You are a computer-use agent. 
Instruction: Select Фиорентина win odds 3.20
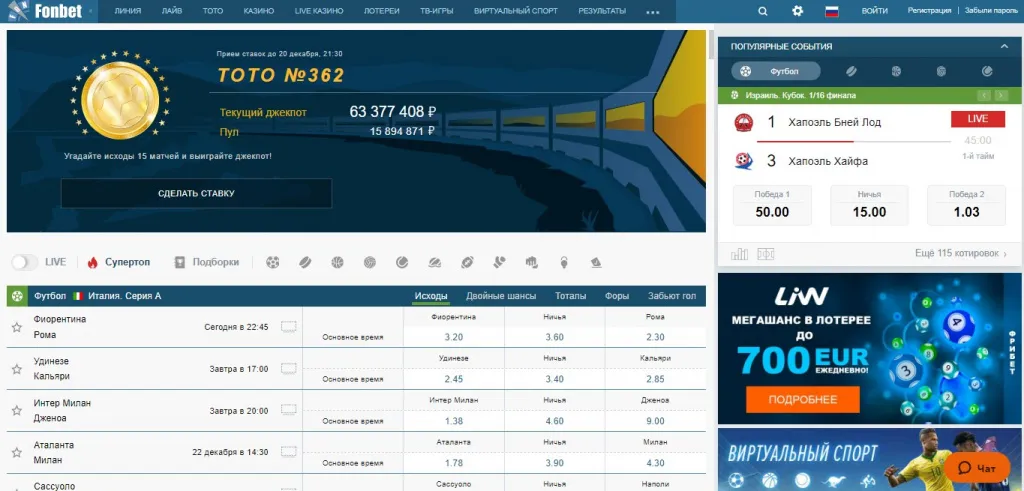pos(453,337)
